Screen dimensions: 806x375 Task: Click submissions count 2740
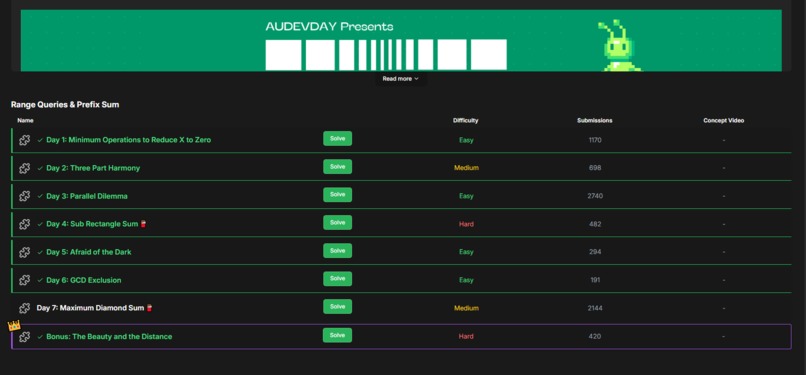[x=595, y=196]
